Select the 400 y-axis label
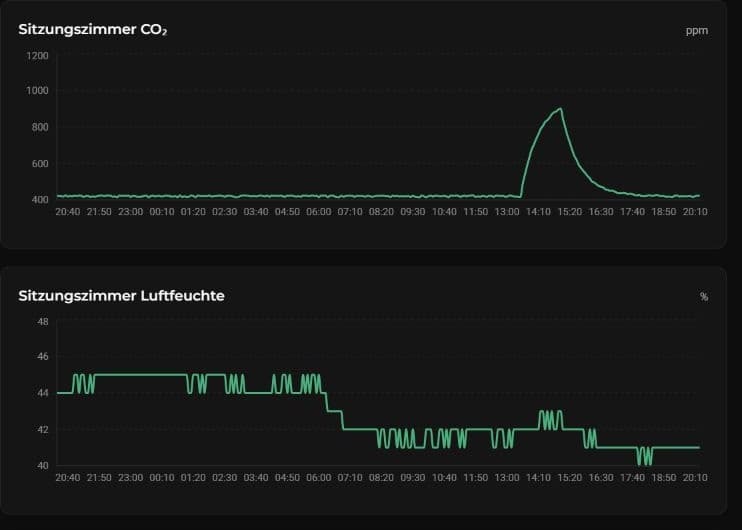The width and height of the screenshot is (742, 530). pos(40,200)
